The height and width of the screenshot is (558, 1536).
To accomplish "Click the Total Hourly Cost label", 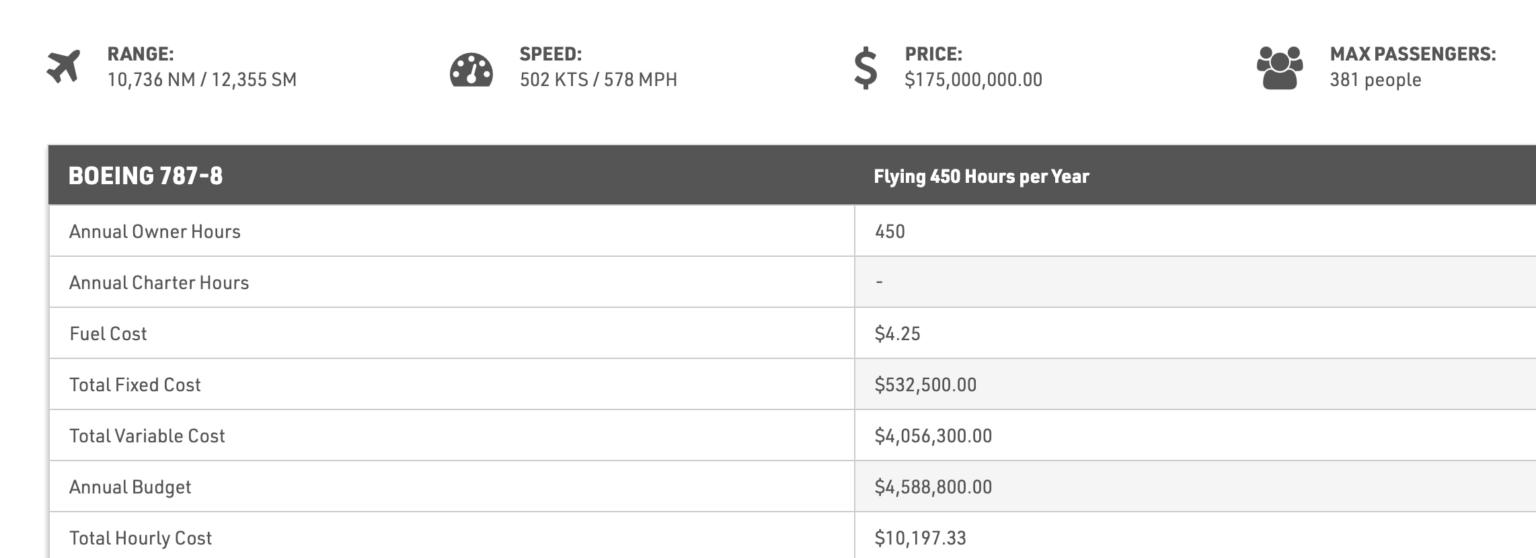I will (141, 538).
